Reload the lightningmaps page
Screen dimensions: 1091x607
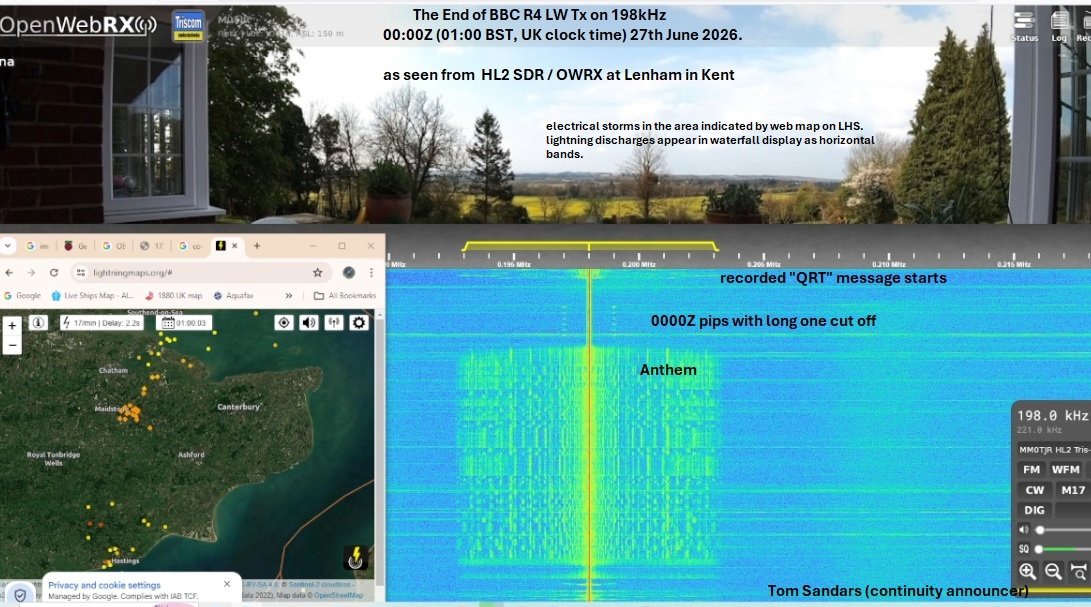(x=54, y=273)
